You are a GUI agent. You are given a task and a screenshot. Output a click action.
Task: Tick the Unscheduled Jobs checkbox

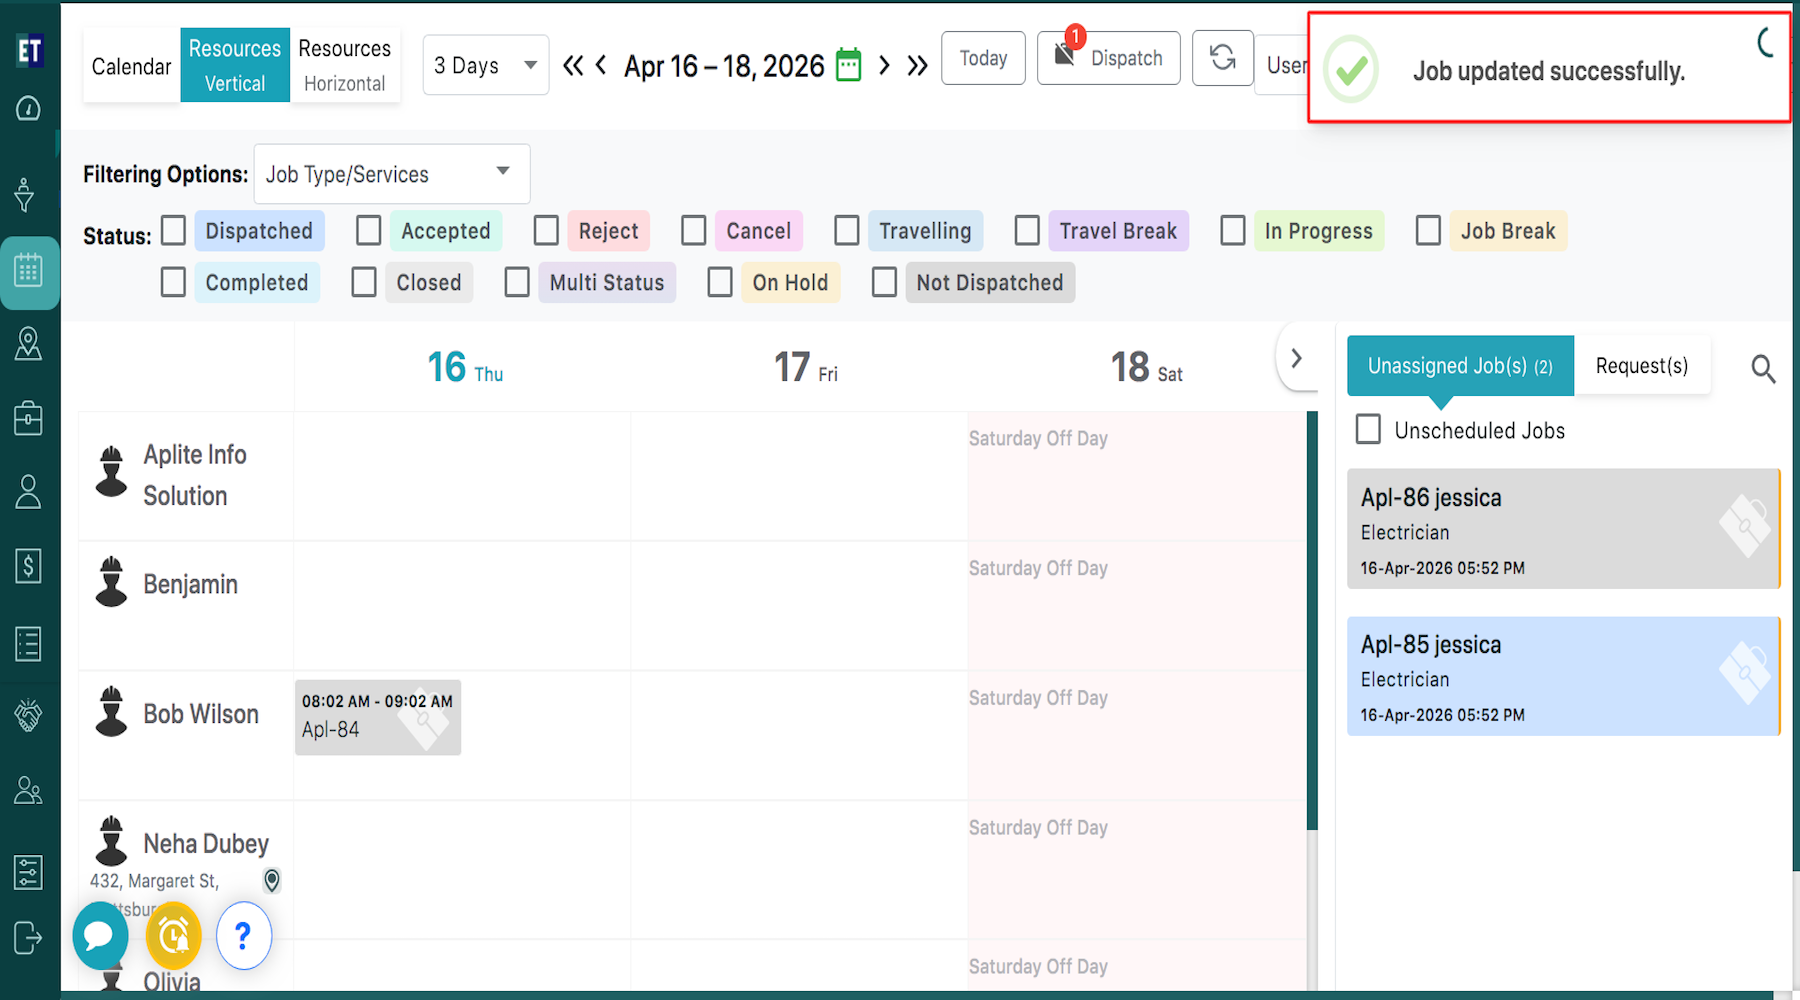coord(1368,430)
